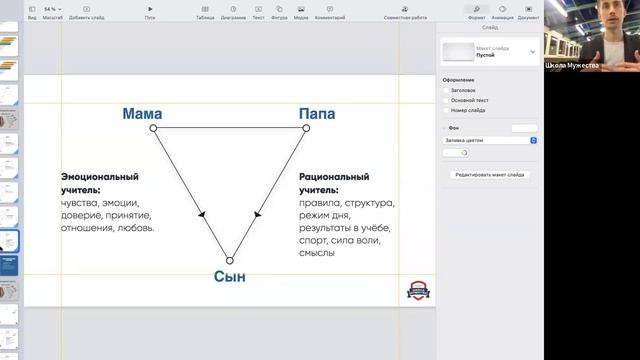Open the 54 % zoom dropdown
Screen dimensions: 640x360
tap(53, 9)
